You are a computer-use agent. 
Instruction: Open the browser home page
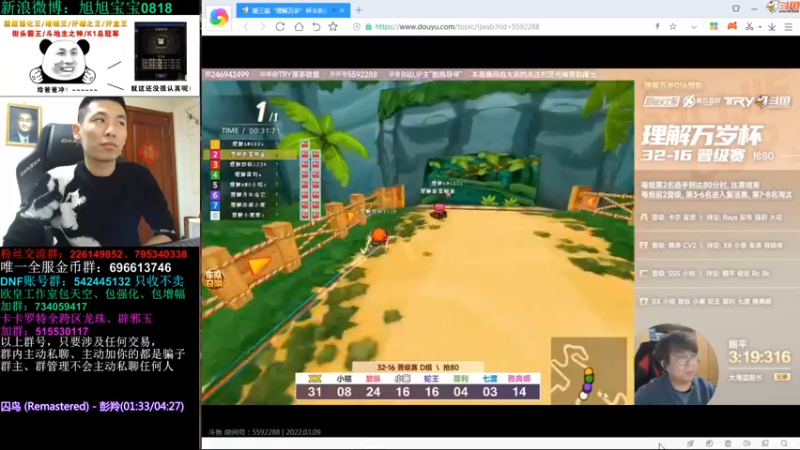[x=298, y=27]
